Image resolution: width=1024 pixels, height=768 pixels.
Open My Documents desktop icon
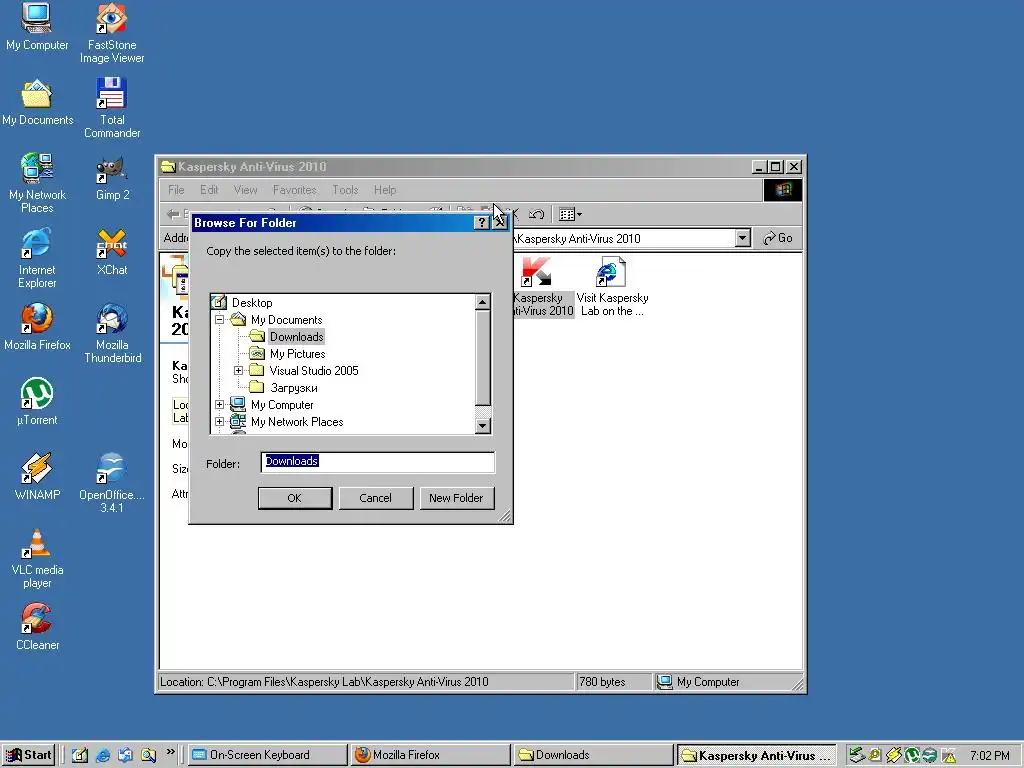(x=37, y=103)
